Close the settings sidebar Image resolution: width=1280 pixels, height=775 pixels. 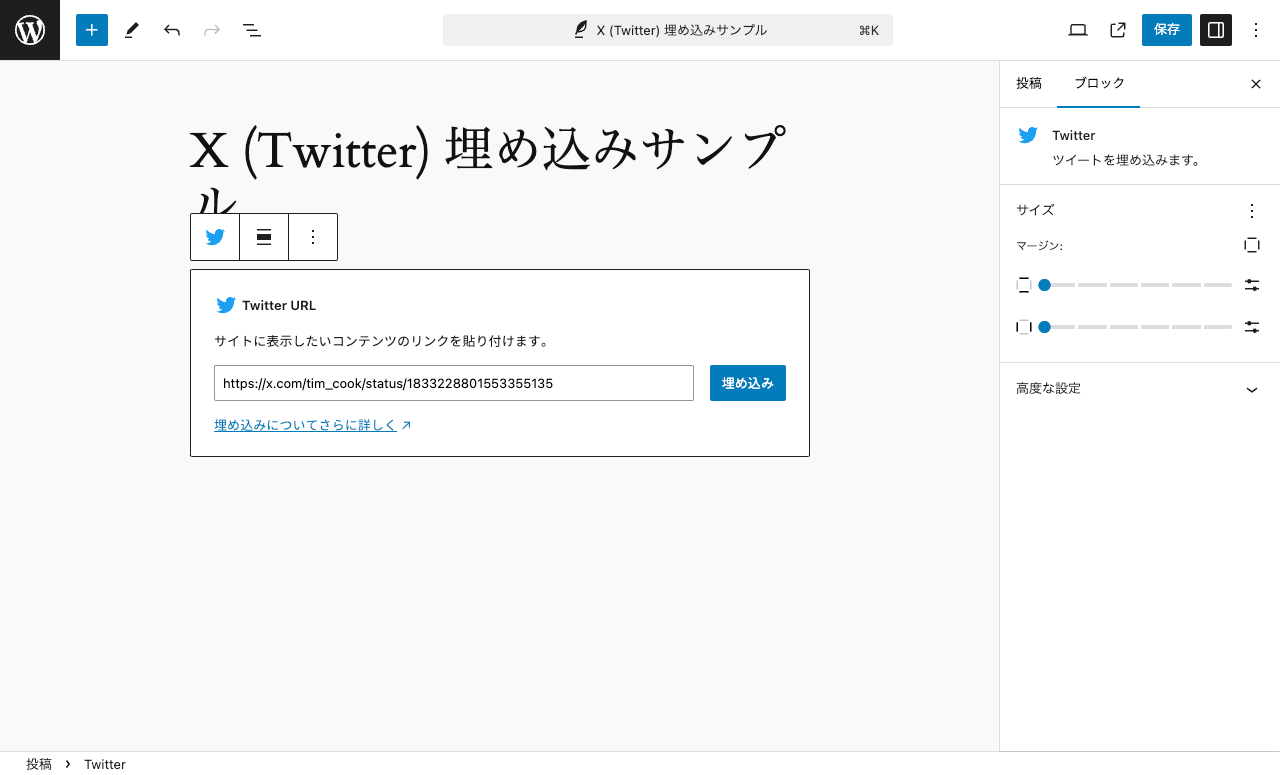click(x=1256, y=84)
